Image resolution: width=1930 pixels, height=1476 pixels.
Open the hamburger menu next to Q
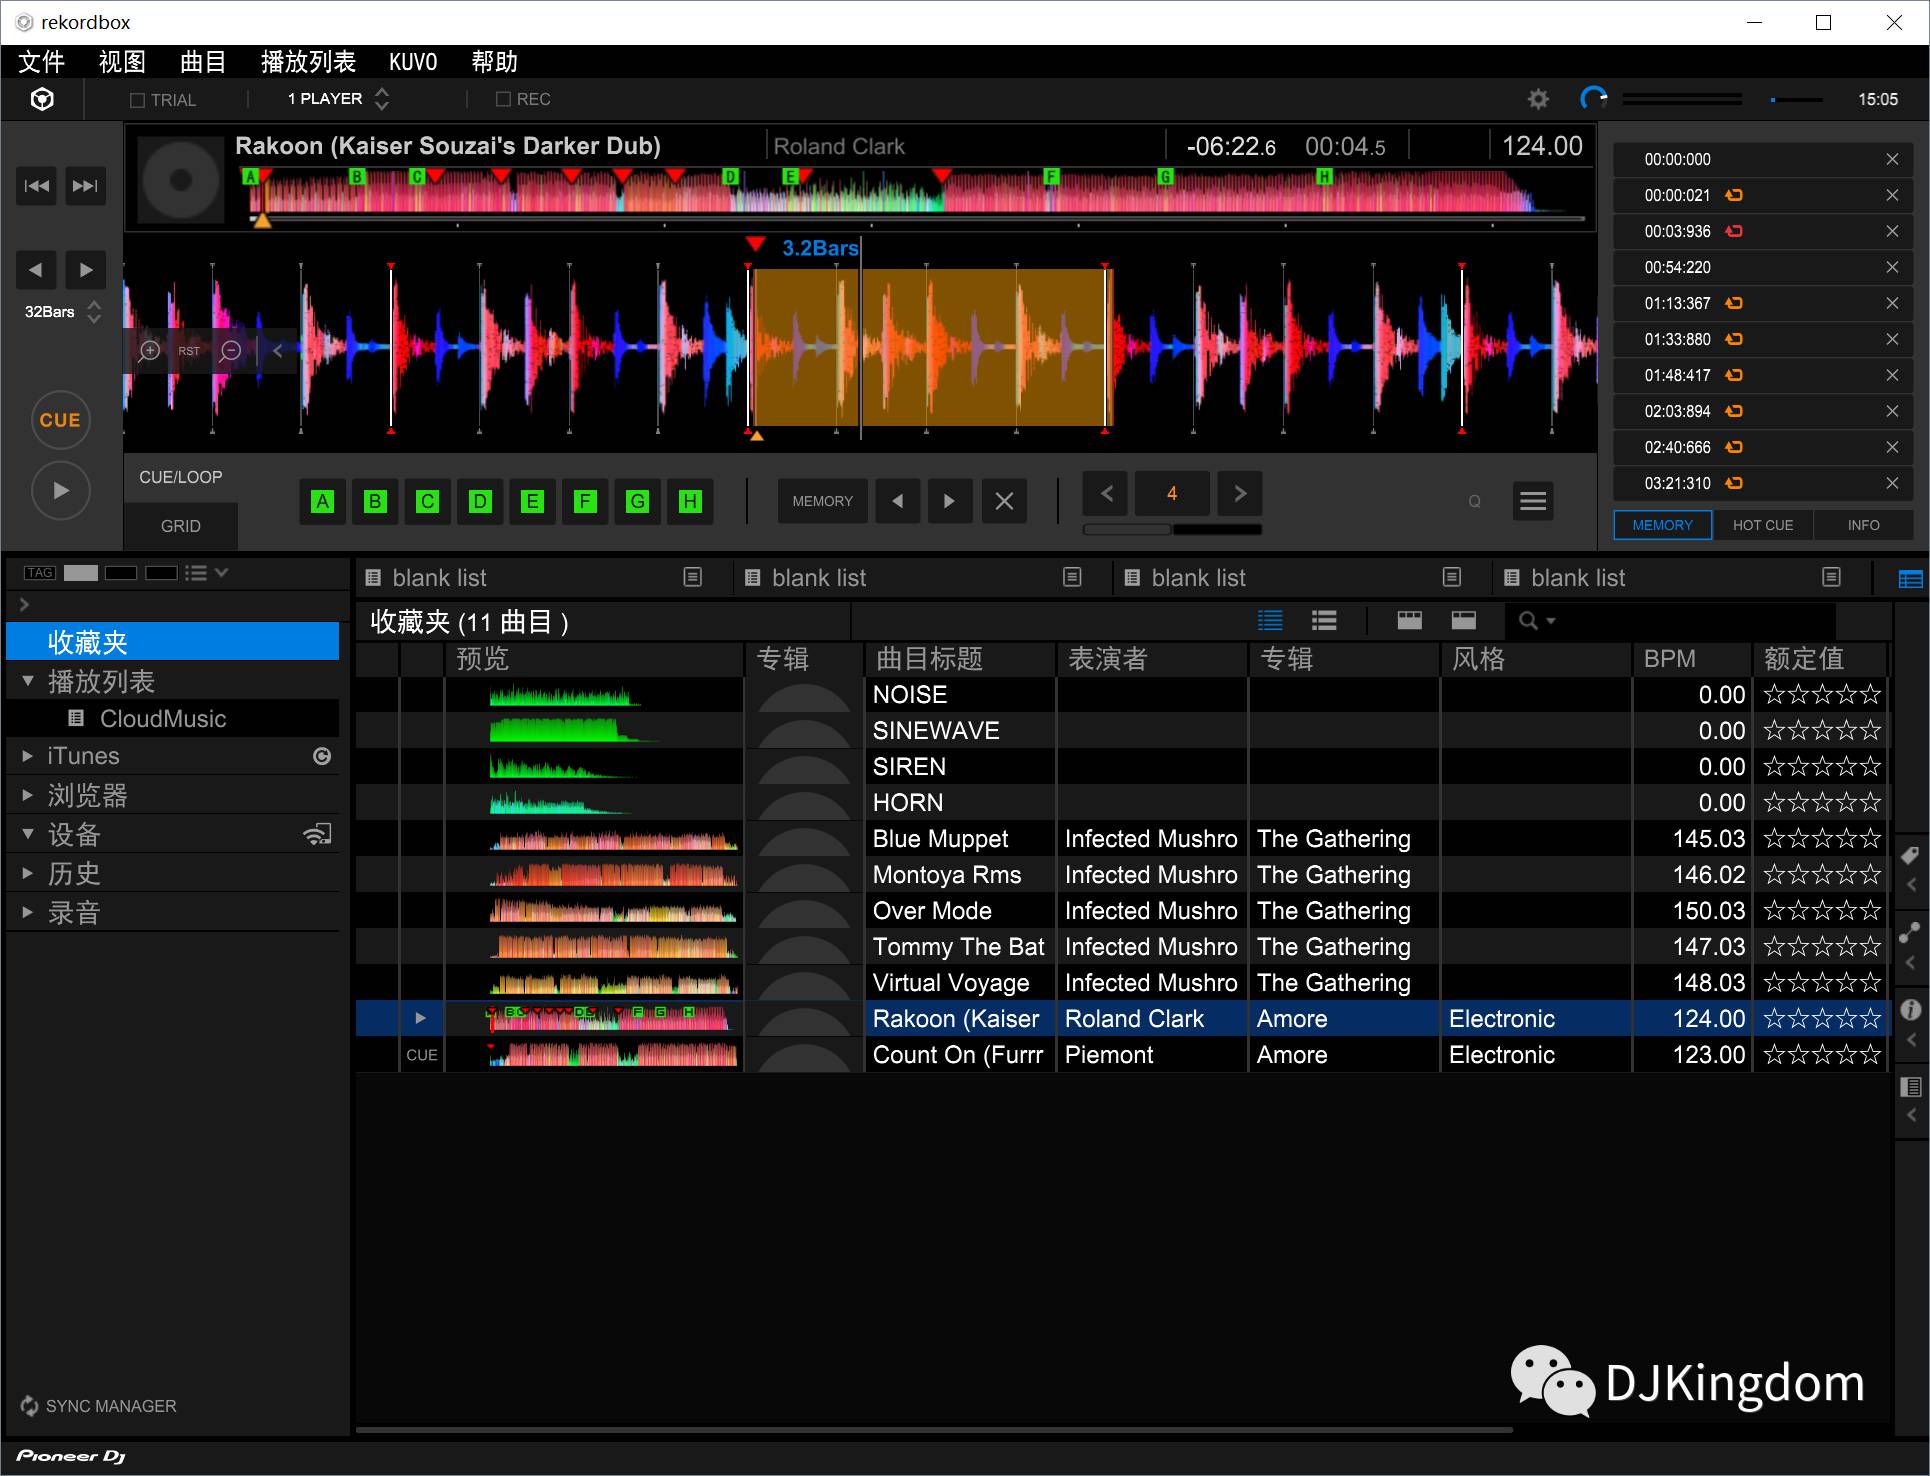pos(1533,501)
